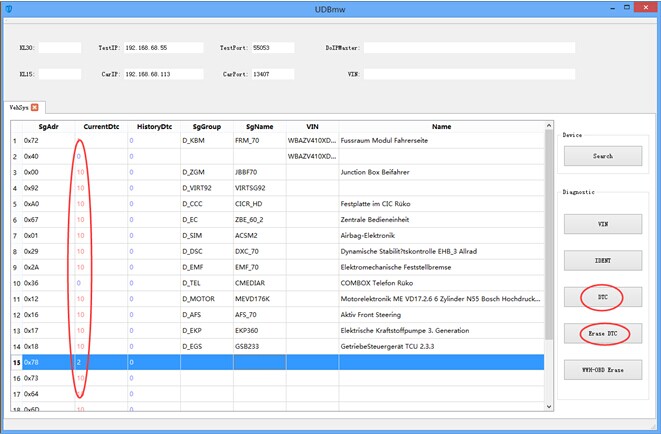661x434 pixels.
Task: Select CMEDIAR name cell
Action: pos(260,283)
